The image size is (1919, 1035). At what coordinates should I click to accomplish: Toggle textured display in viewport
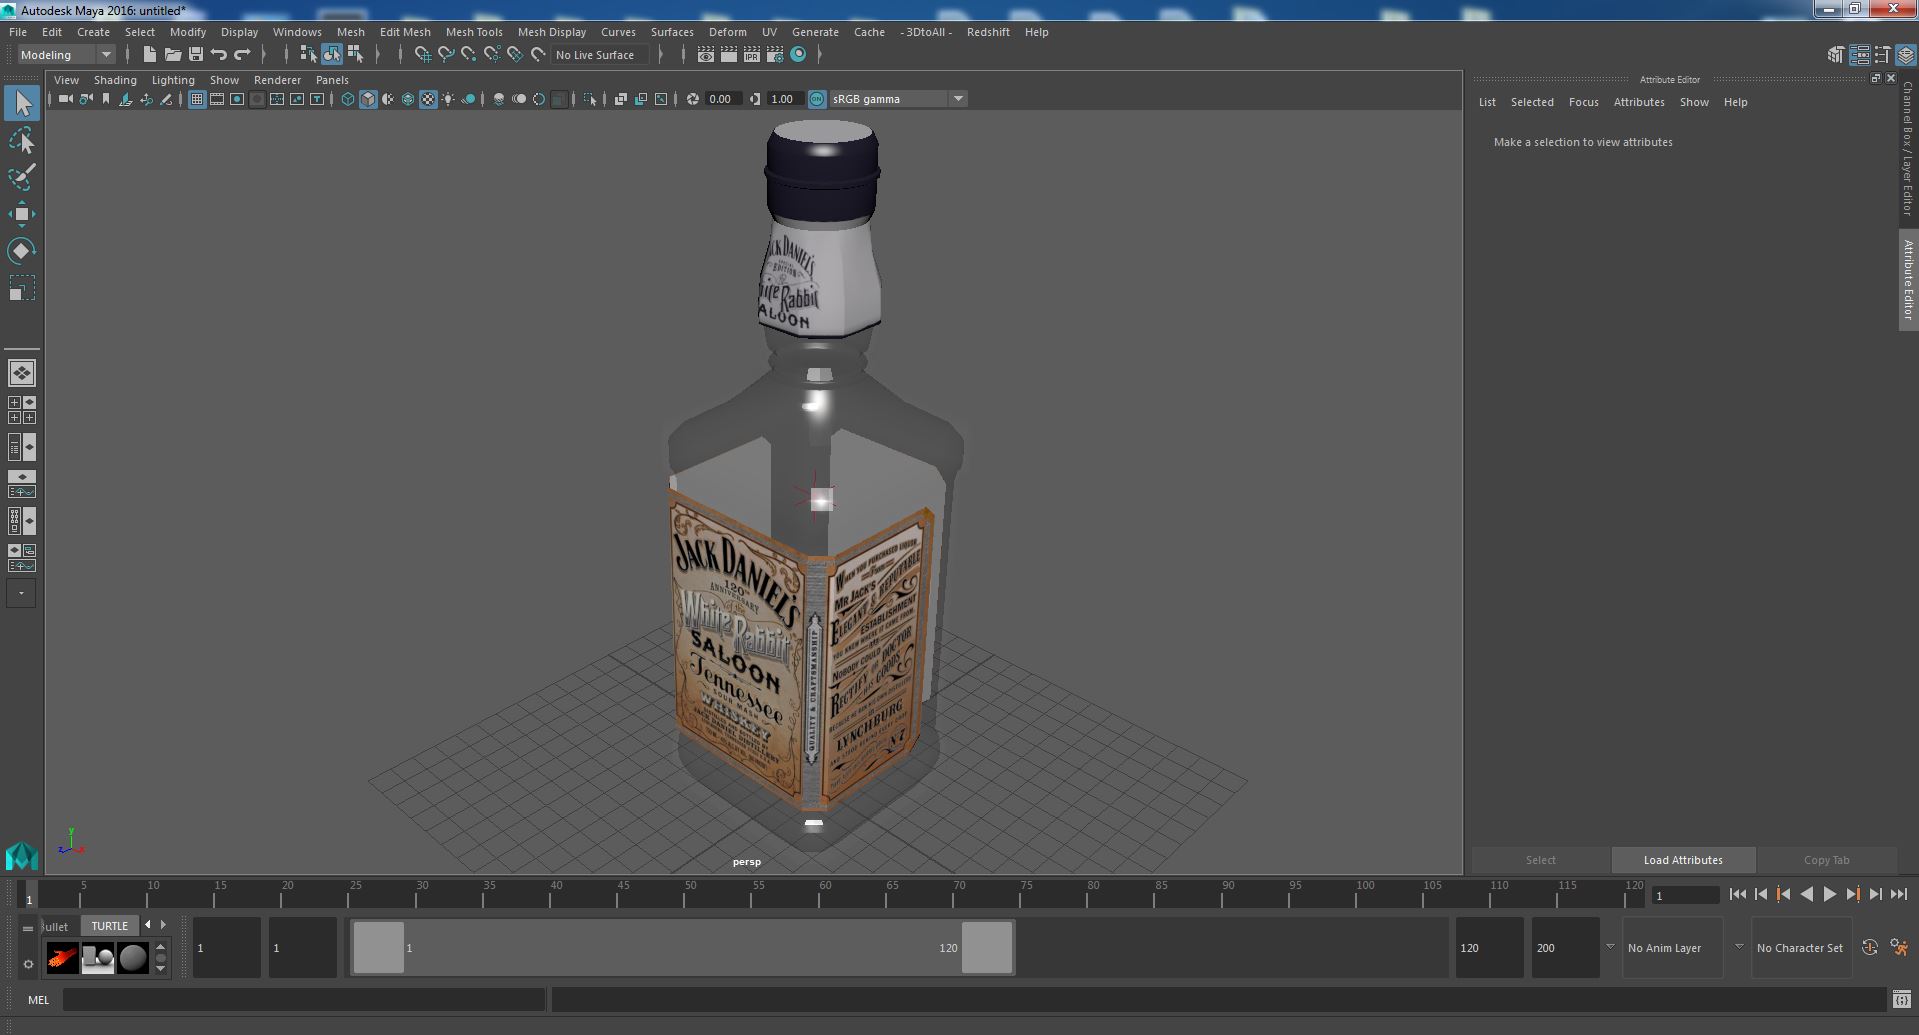point(428,99)
